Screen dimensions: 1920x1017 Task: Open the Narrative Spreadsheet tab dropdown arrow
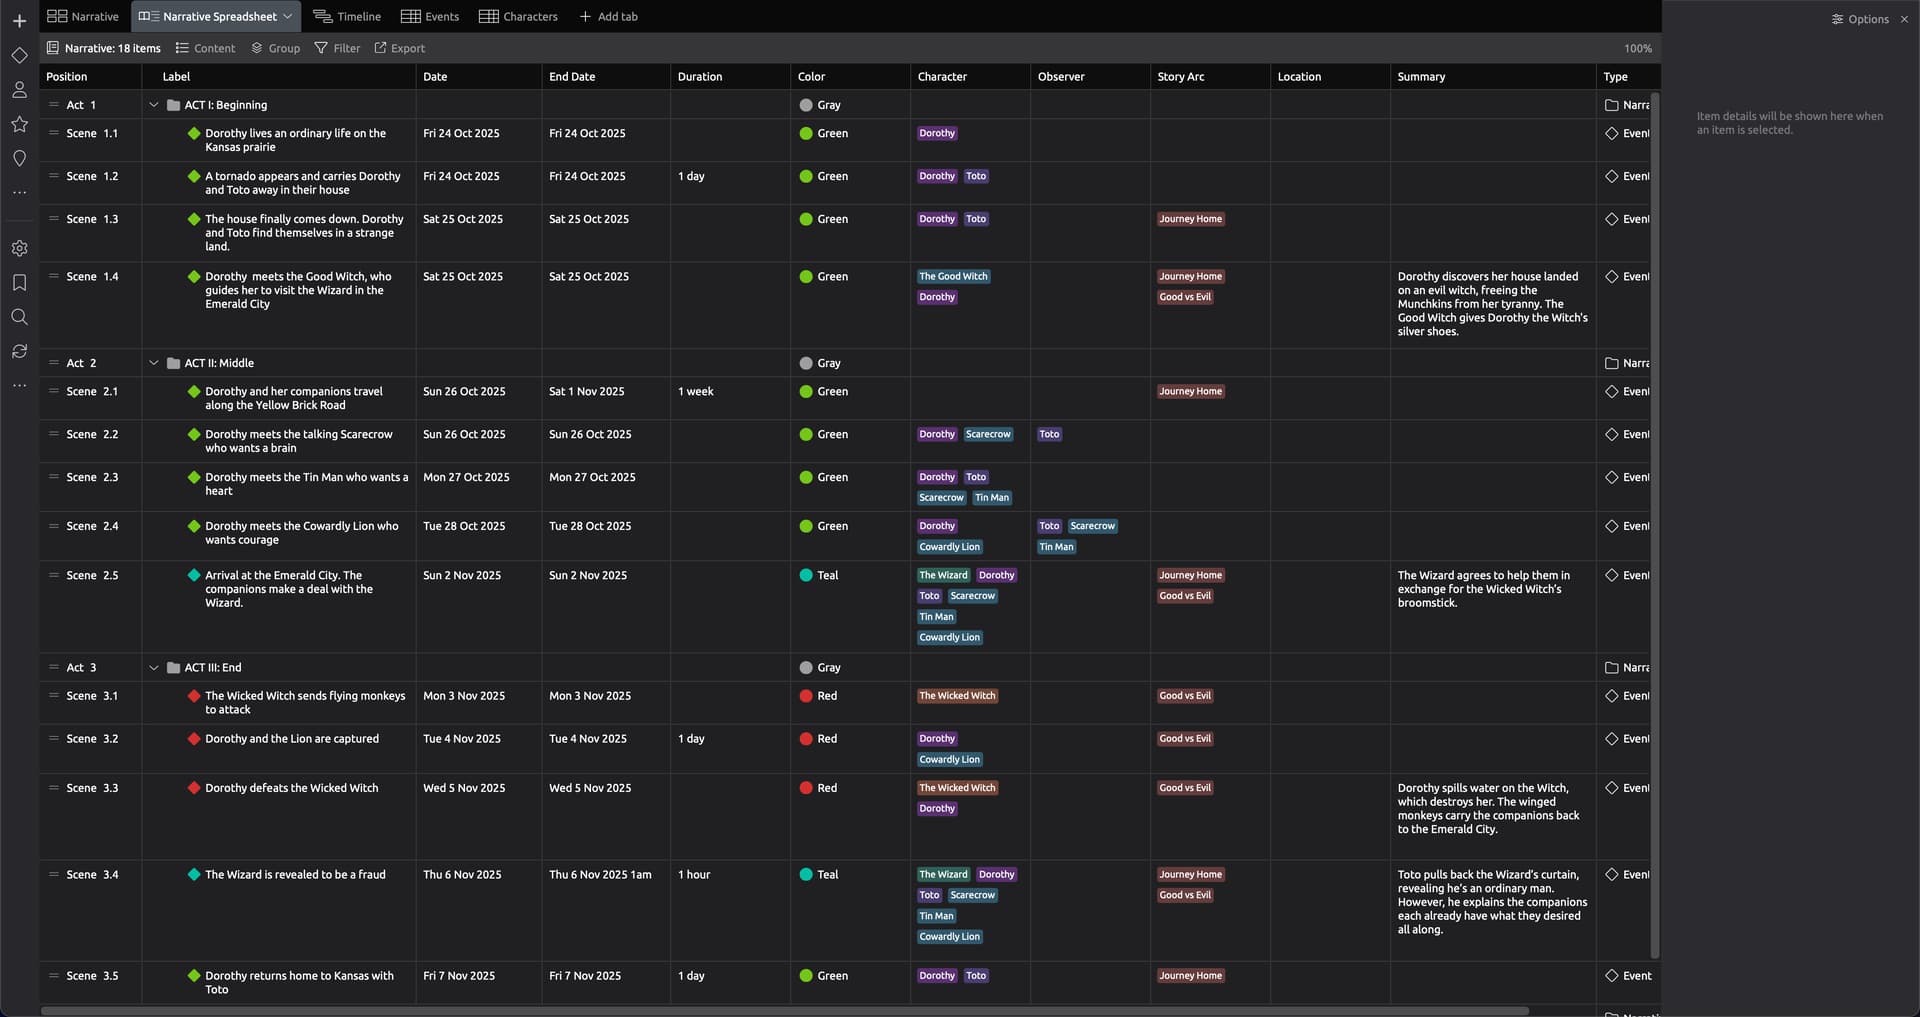288,17
